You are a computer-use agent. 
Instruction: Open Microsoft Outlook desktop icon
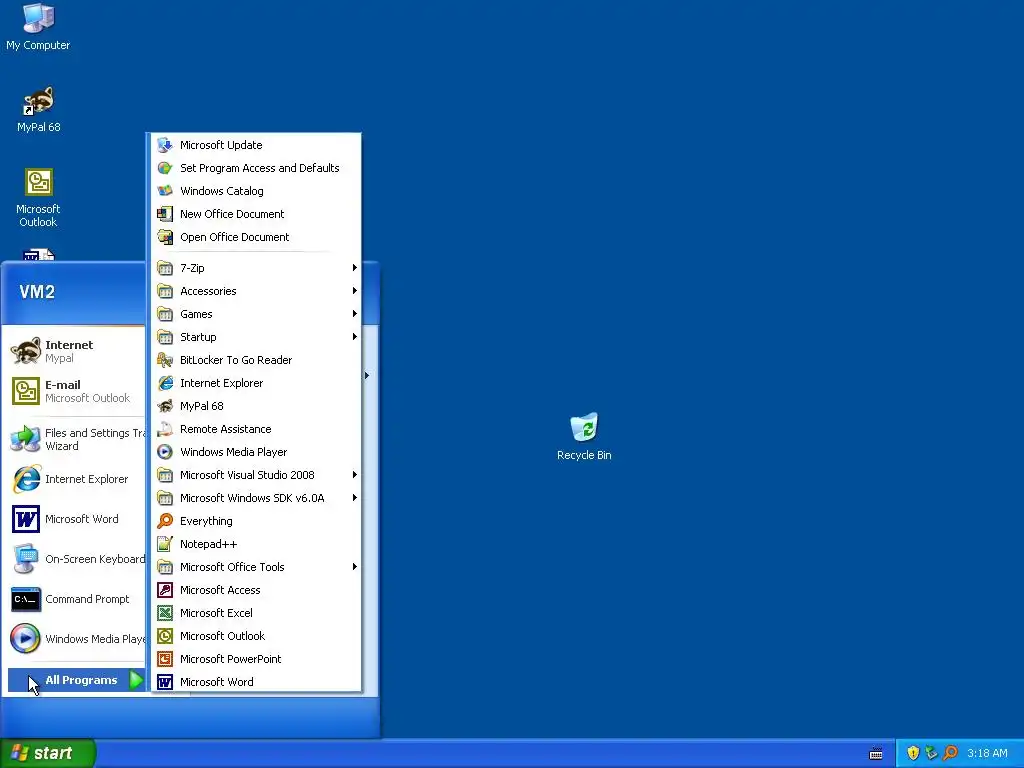point(38,198)
